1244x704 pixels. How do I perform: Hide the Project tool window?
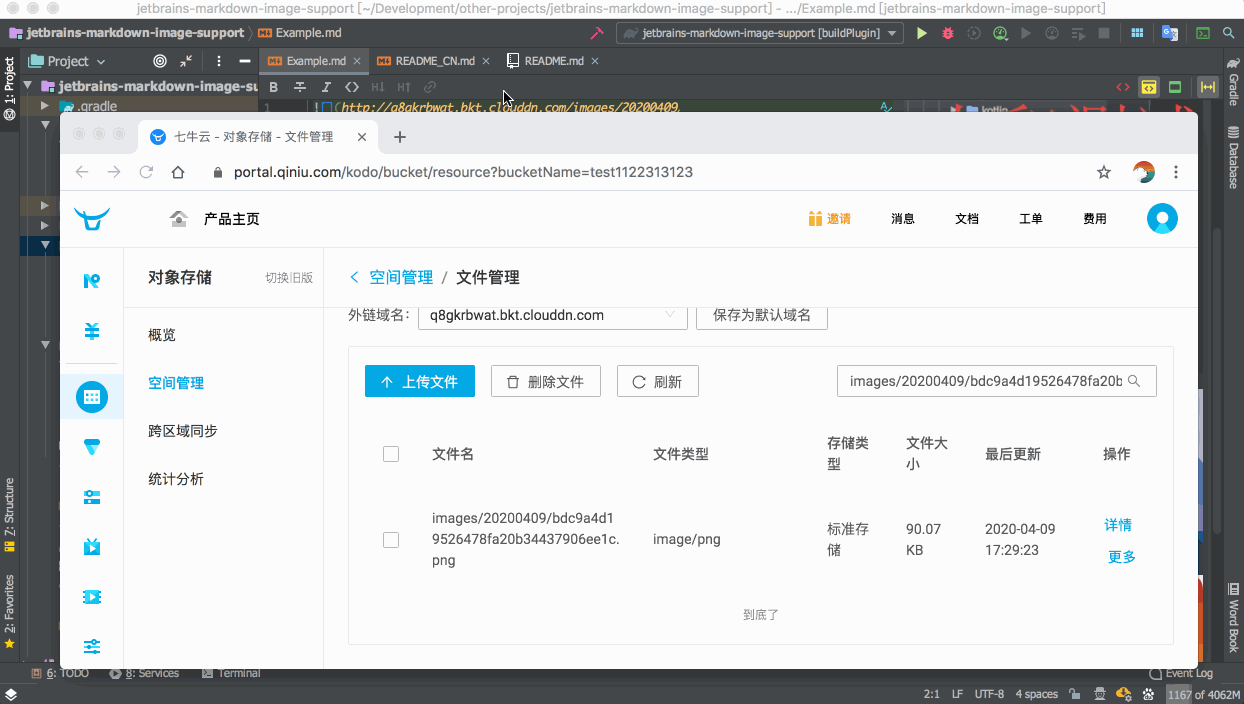(x=244, y=61)
